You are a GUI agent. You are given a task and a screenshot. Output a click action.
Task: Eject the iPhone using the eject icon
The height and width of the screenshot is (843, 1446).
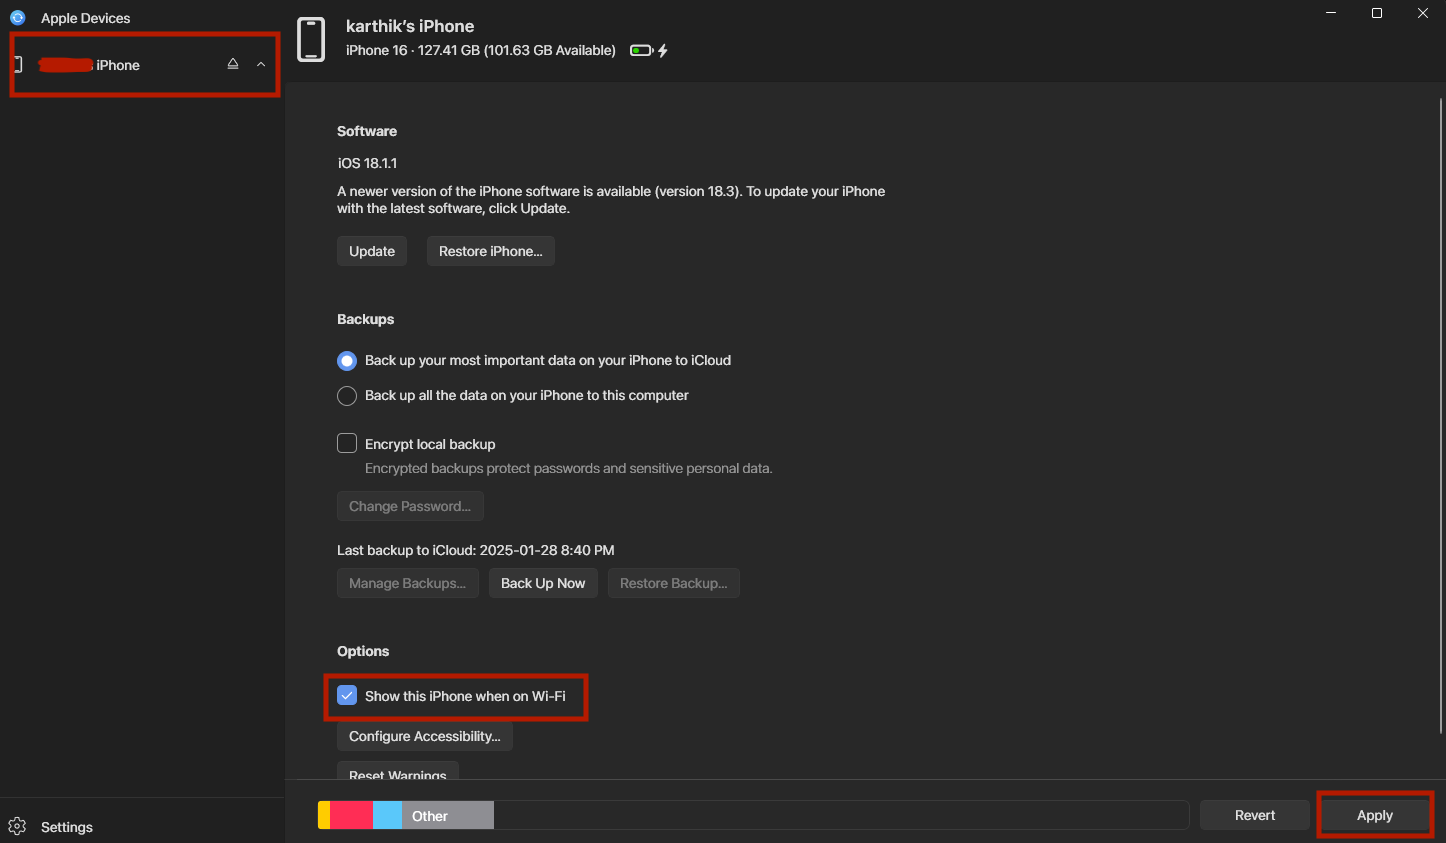233,64
